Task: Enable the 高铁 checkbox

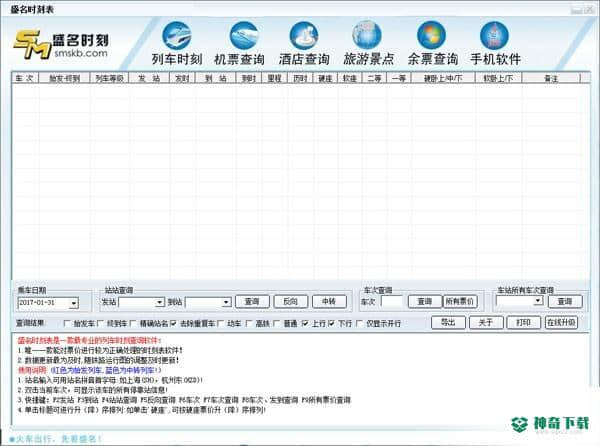Action: click(x=249, y=324)
